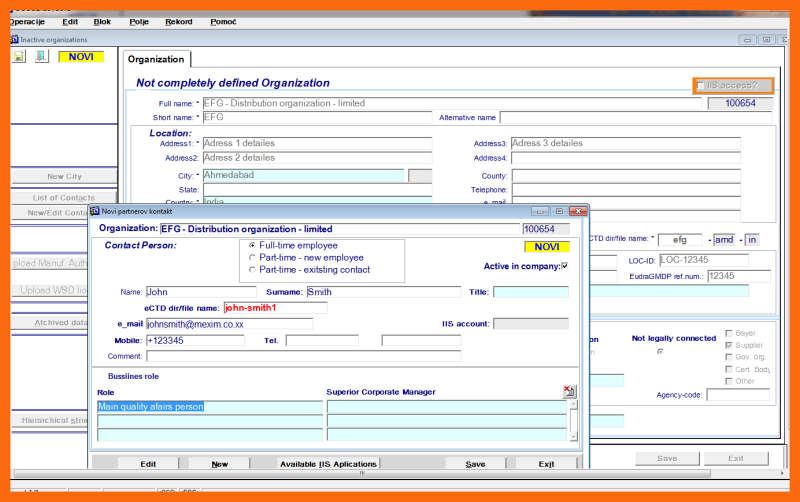Toggle the Active in company checkbox
The height and width of the screenshot is (502, 800).
pyautogui.click(x=565, y=266)
